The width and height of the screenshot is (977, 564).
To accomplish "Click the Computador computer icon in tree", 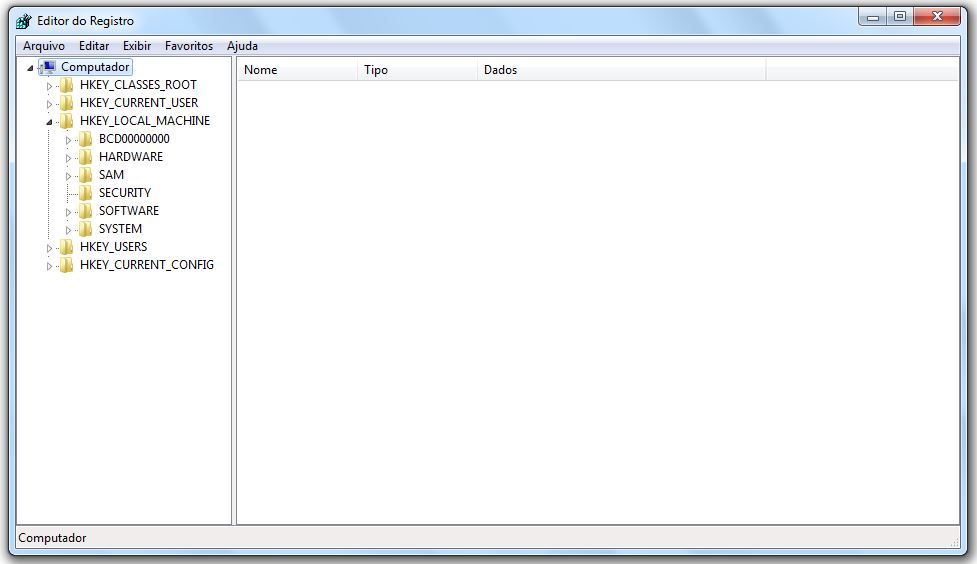I will (48, 67).
